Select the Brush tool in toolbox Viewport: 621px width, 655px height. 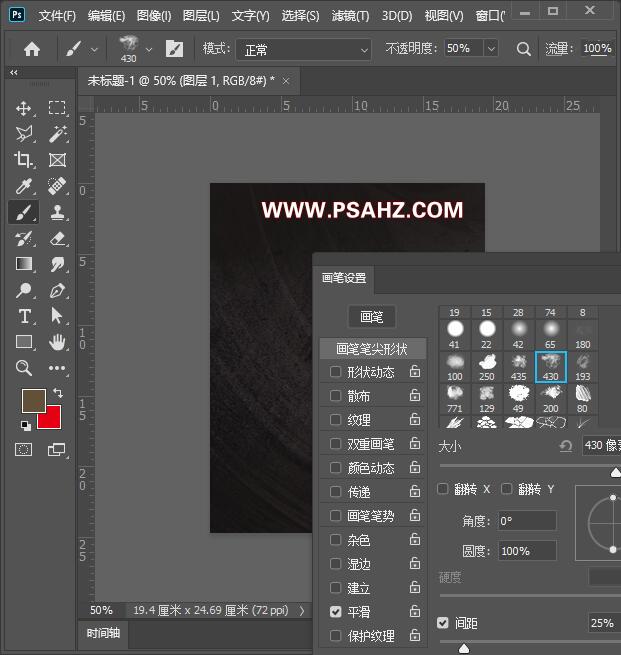pyautogui.click(x=23, y=212)
